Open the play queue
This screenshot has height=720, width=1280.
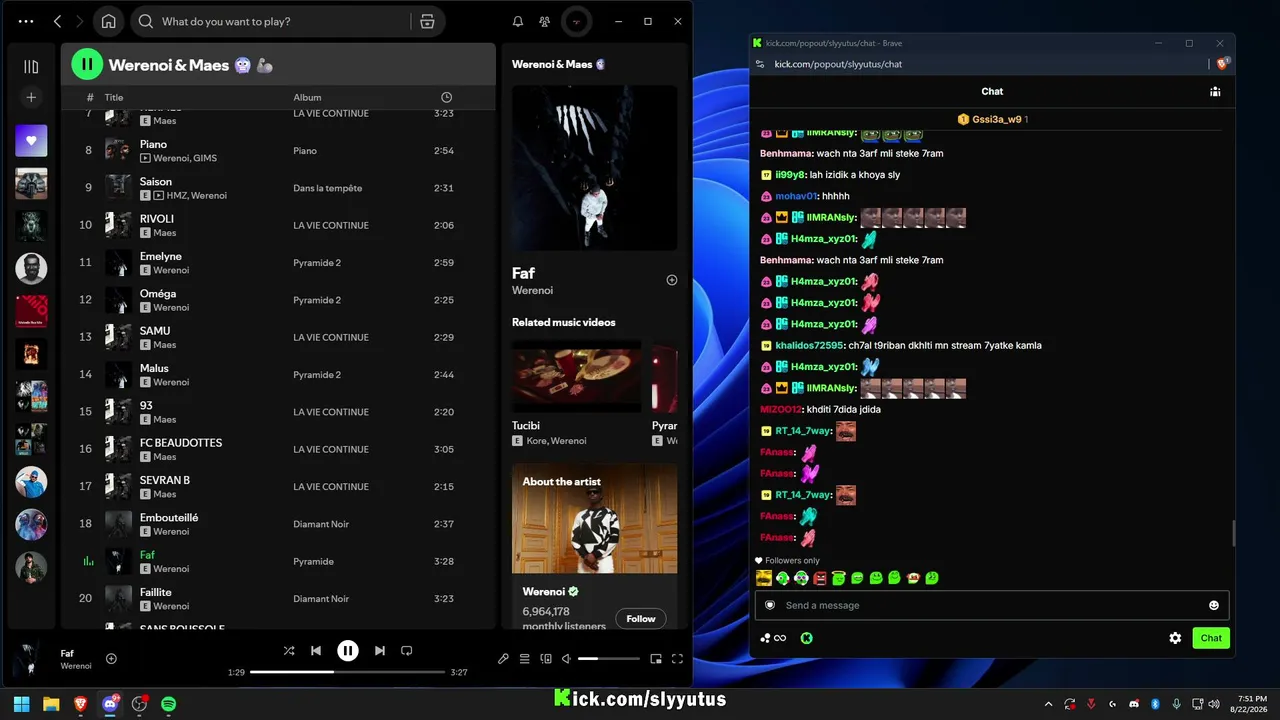[x=524, y=659]
